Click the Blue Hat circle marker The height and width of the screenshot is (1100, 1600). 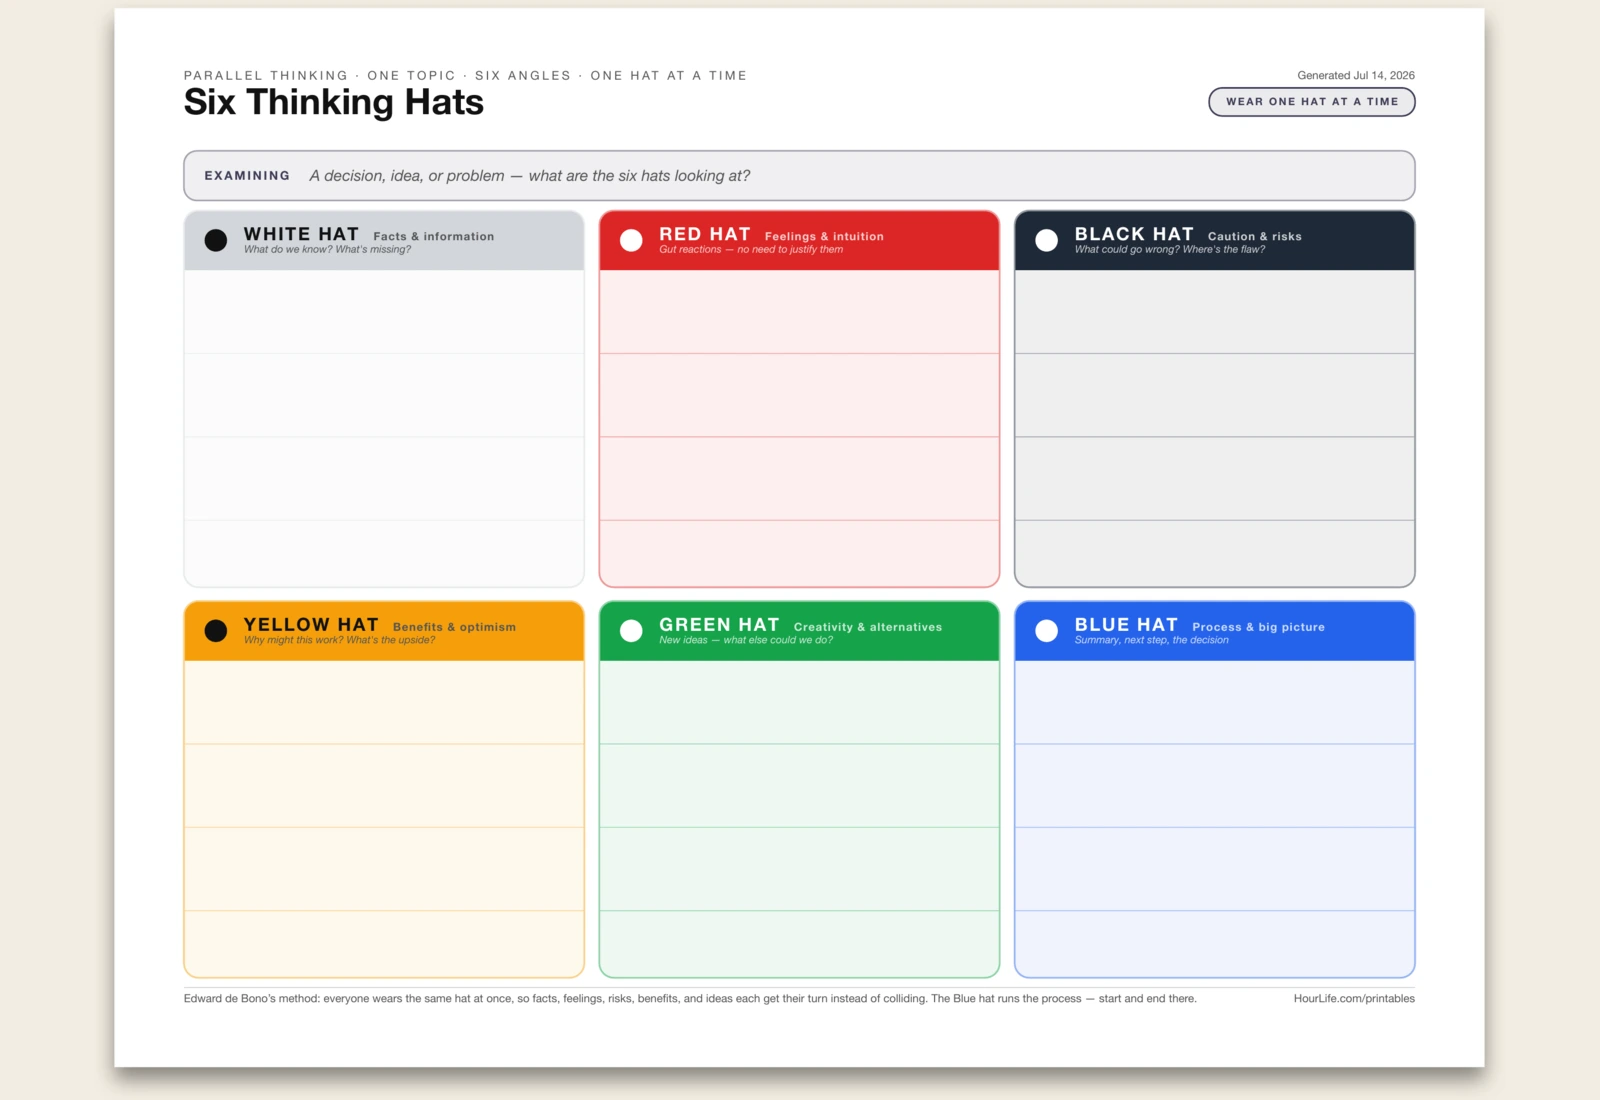tap(1047, 631)
